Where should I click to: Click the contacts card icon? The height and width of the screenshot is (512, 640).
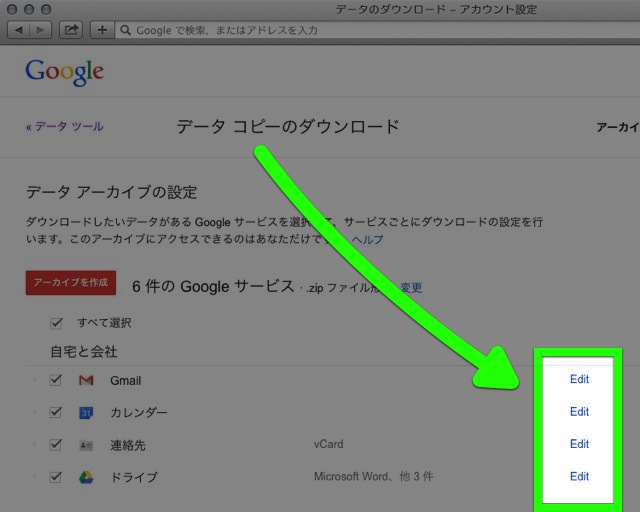(x=86, y=445)
